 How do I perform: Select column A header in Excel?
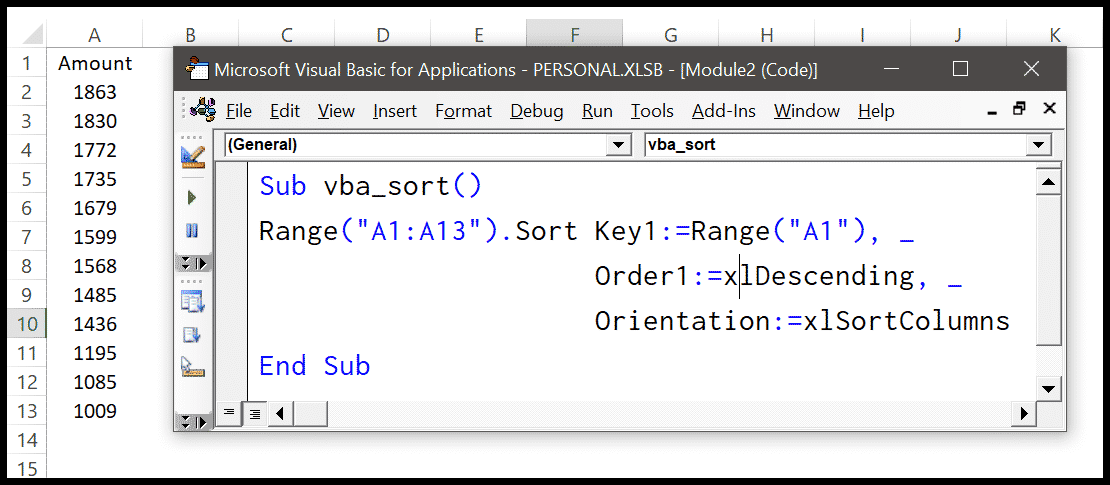pyautogui.click(x=95, y=34)
